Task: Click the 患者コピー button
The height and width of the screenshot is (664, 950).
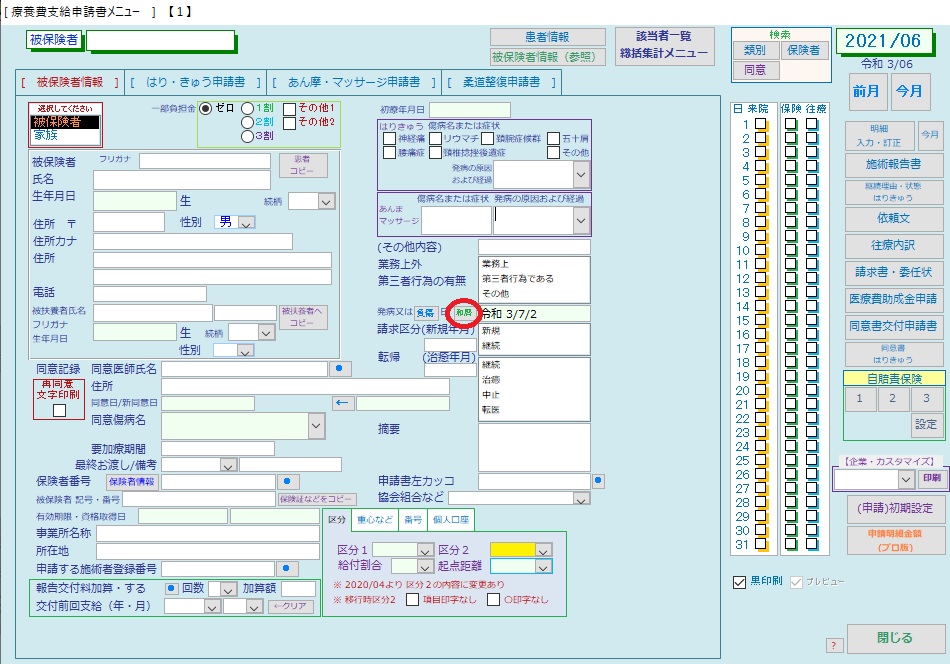Action: 302,165
